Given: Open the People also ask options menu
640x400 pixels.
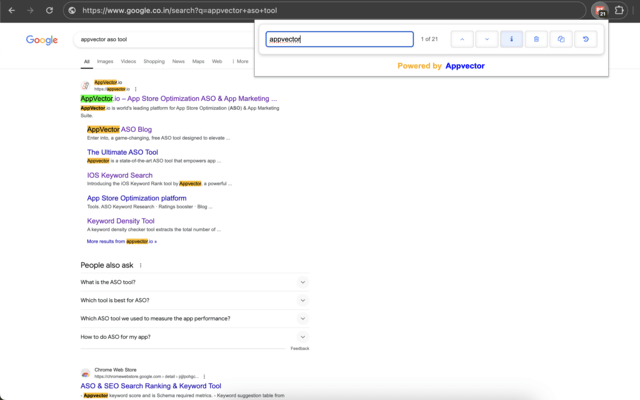Looking at the screenshot, I should point(140,265).
